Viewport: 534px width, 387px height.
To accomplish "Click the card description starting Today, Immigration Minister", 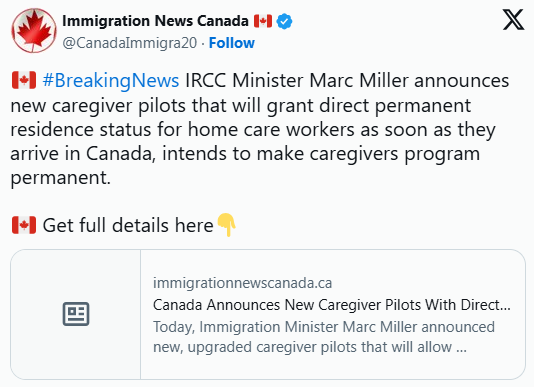I will click(324, 337).
